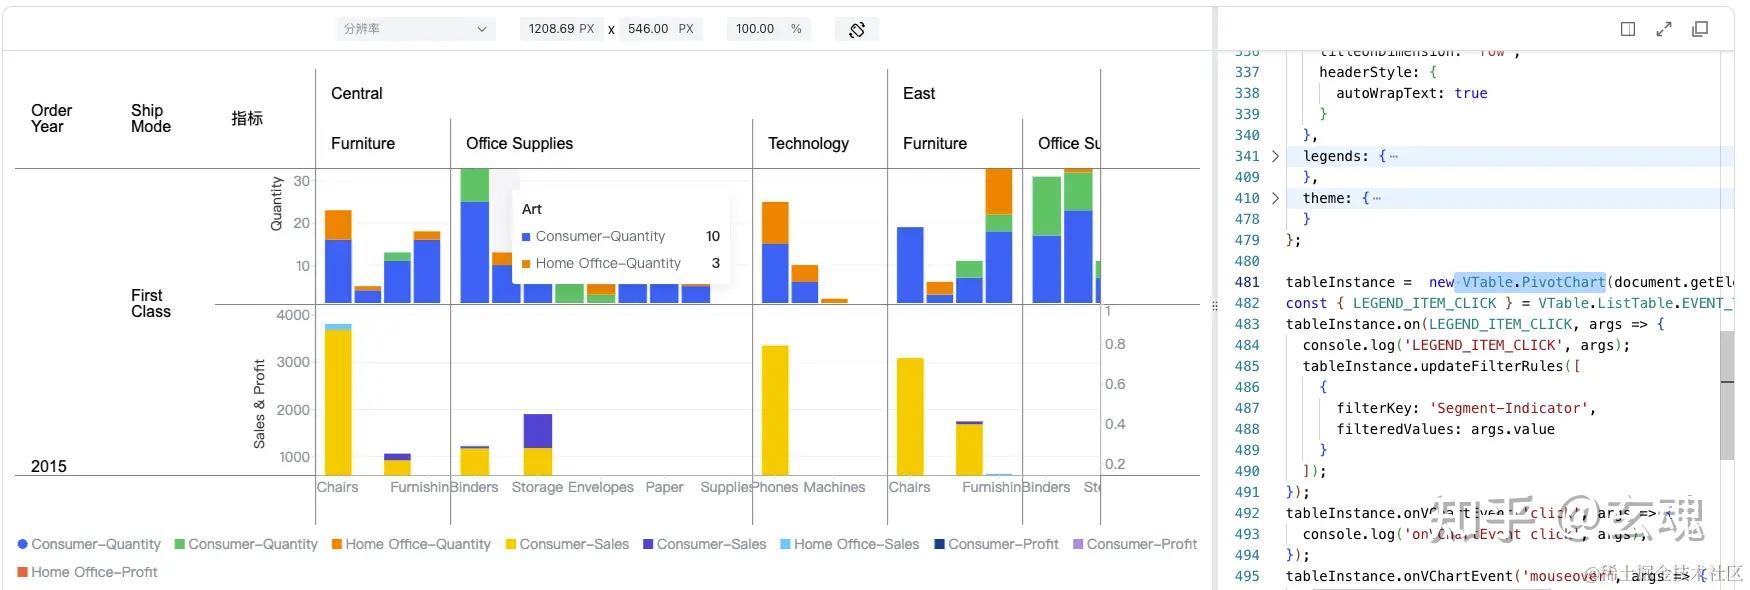Image resolution: width=1750 pixels, height=590 pixels.
Task: Click the code editor vertical scrollbar
Action: [x=1727, y=395]
